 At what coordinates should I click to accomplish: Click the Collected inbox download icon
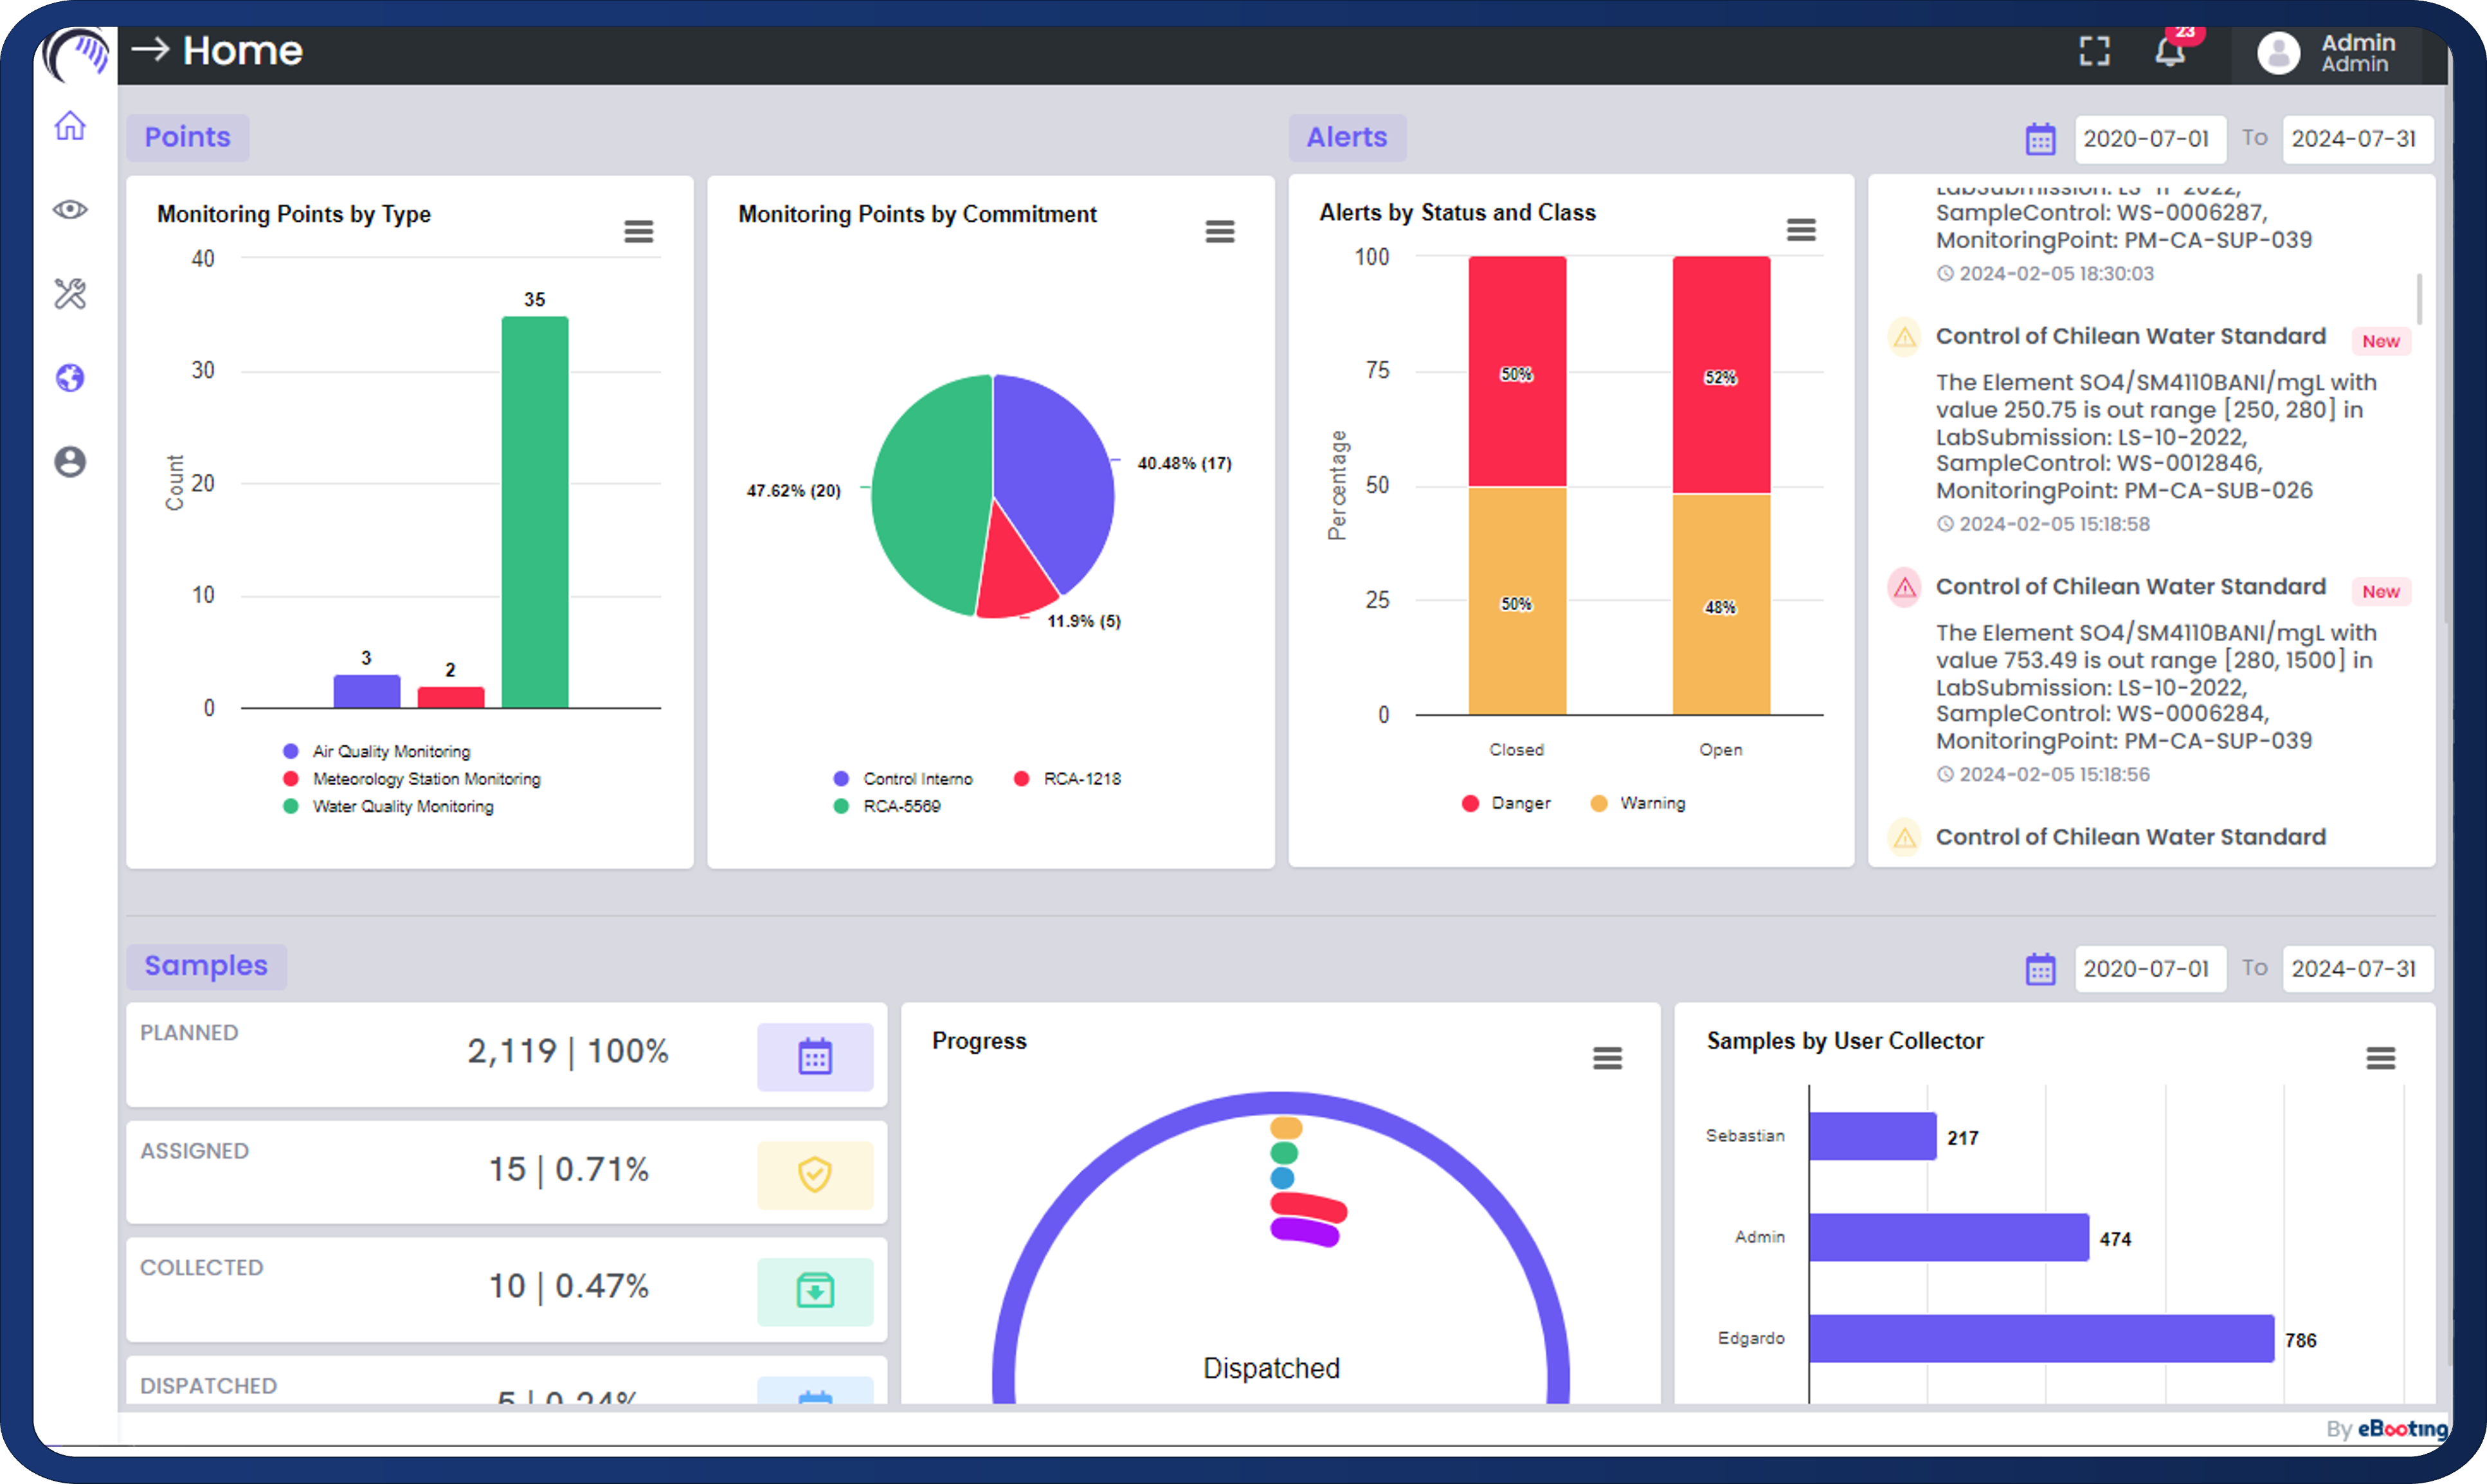(815, 1291)
